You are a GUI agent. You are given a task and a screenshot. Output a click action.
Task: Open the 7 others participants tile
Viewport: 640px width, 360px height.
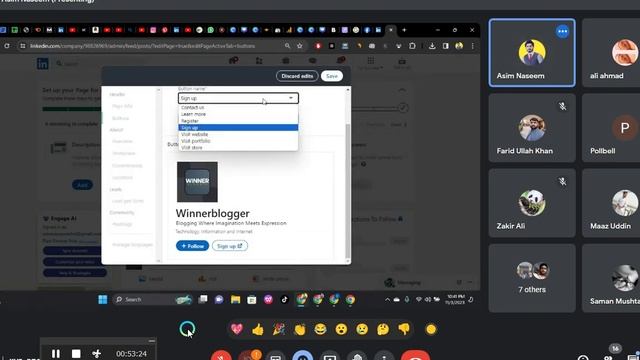pos(532,278)
